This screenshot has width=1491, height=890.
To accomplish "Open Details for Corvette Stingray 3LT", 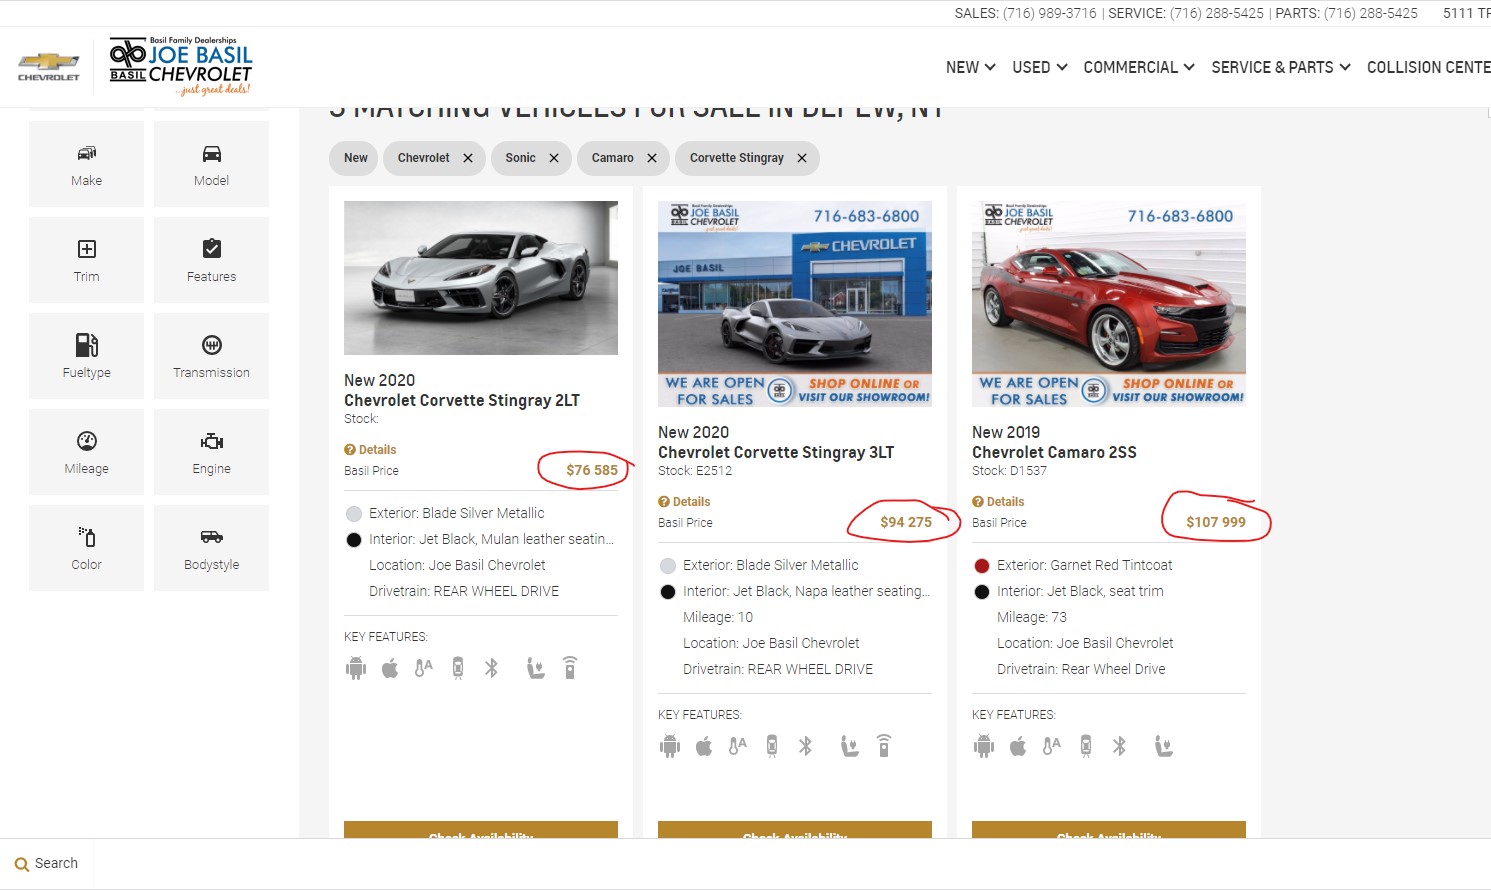I will [684, 502].
